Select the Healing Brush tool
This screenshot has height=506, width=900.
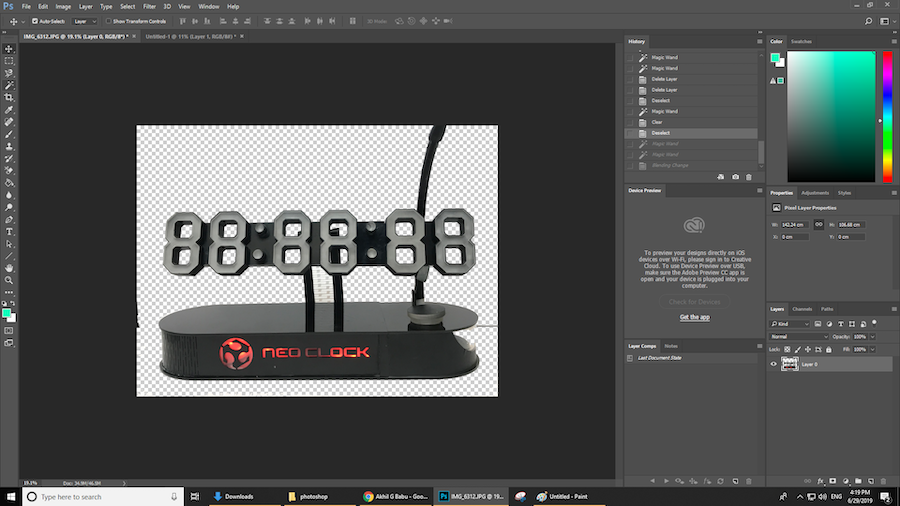click(x=9, y=122)
